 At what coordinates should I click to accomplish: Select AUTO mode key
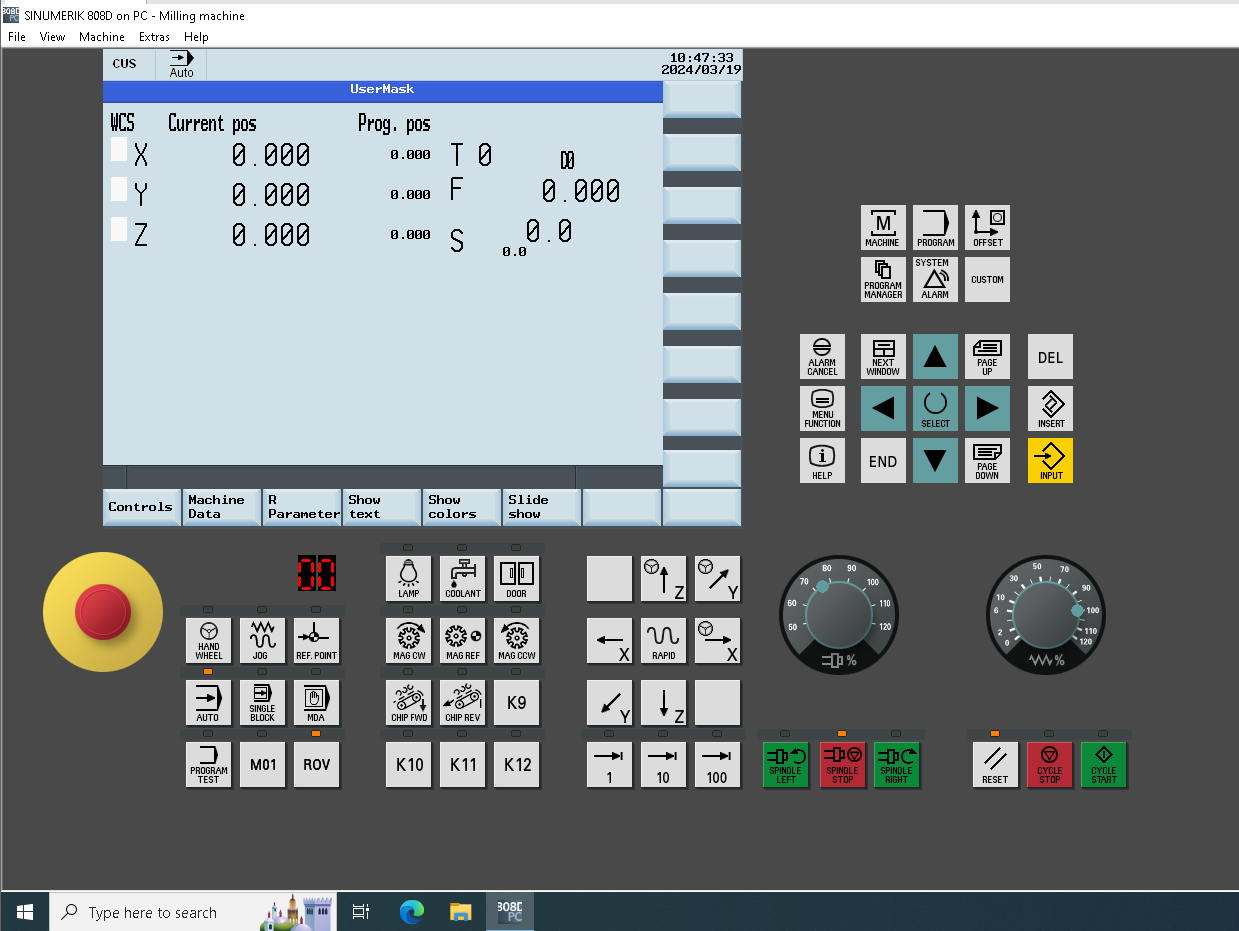(x=208, y=703)
